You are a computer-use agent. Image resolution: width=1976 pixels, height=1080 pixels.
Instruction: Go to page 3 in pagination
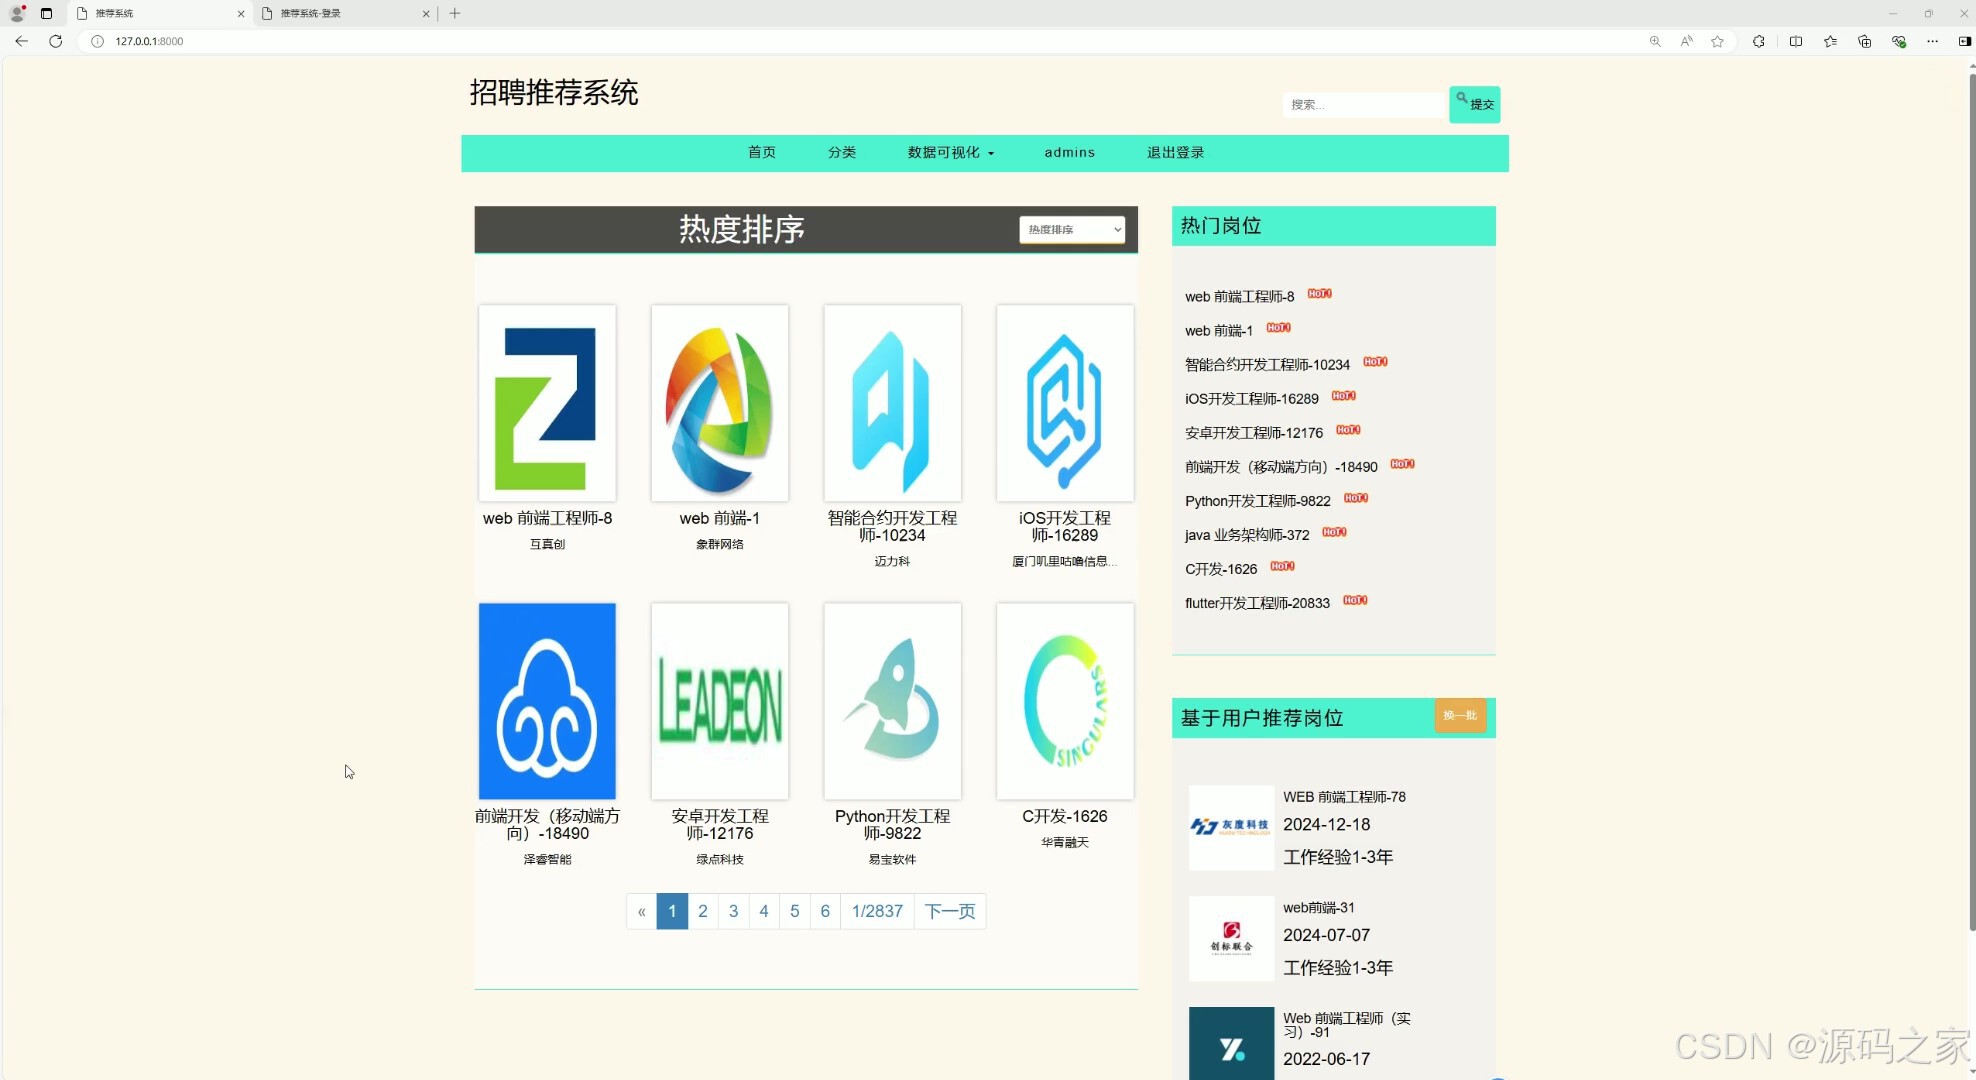click(x=733, y=911)
